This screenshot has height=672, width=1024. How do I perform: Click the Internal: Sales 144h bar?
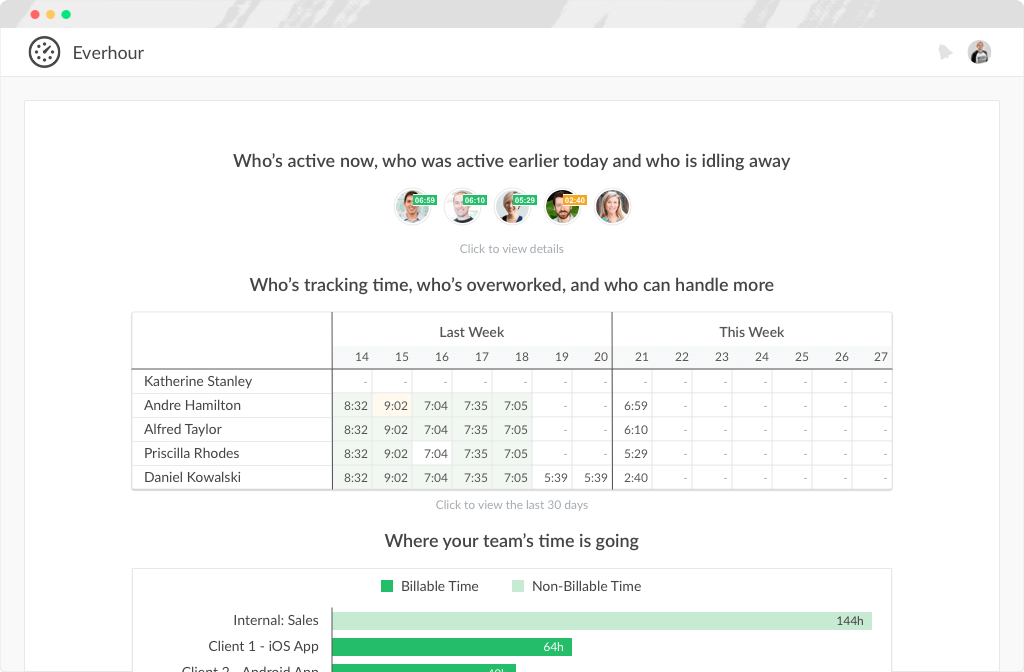pos(601,620)
